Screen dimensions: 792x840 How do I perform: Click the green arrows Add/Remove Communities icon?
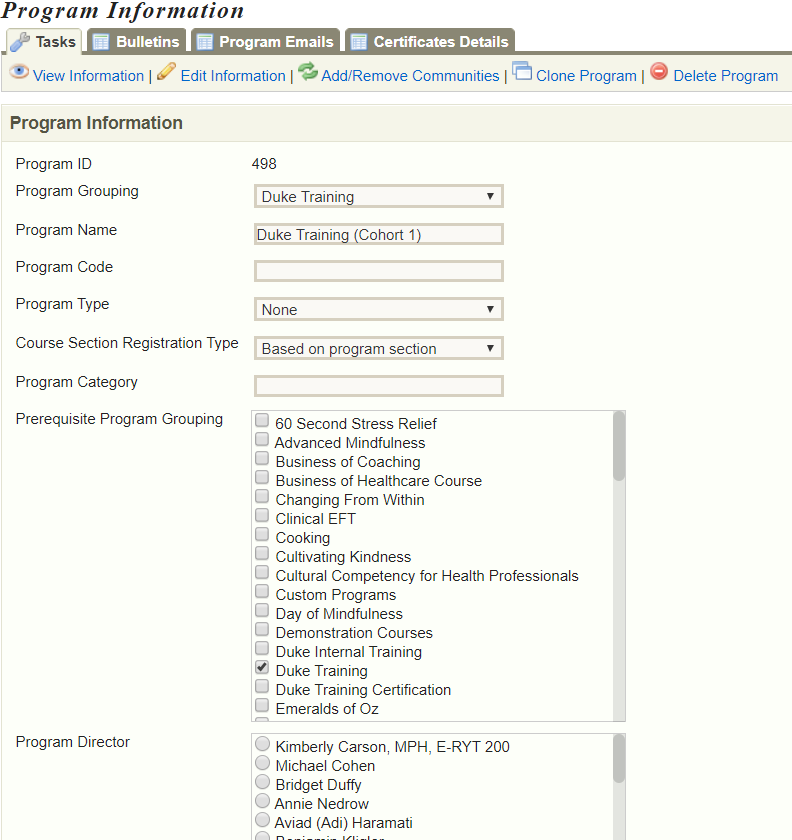click(308, 71)
